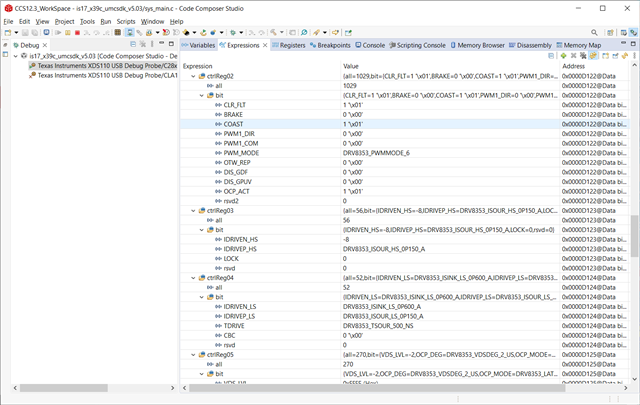Toggle Continuous Refresh in Expressions toolbar
640x405 pixels.
[x=593, y=56]
